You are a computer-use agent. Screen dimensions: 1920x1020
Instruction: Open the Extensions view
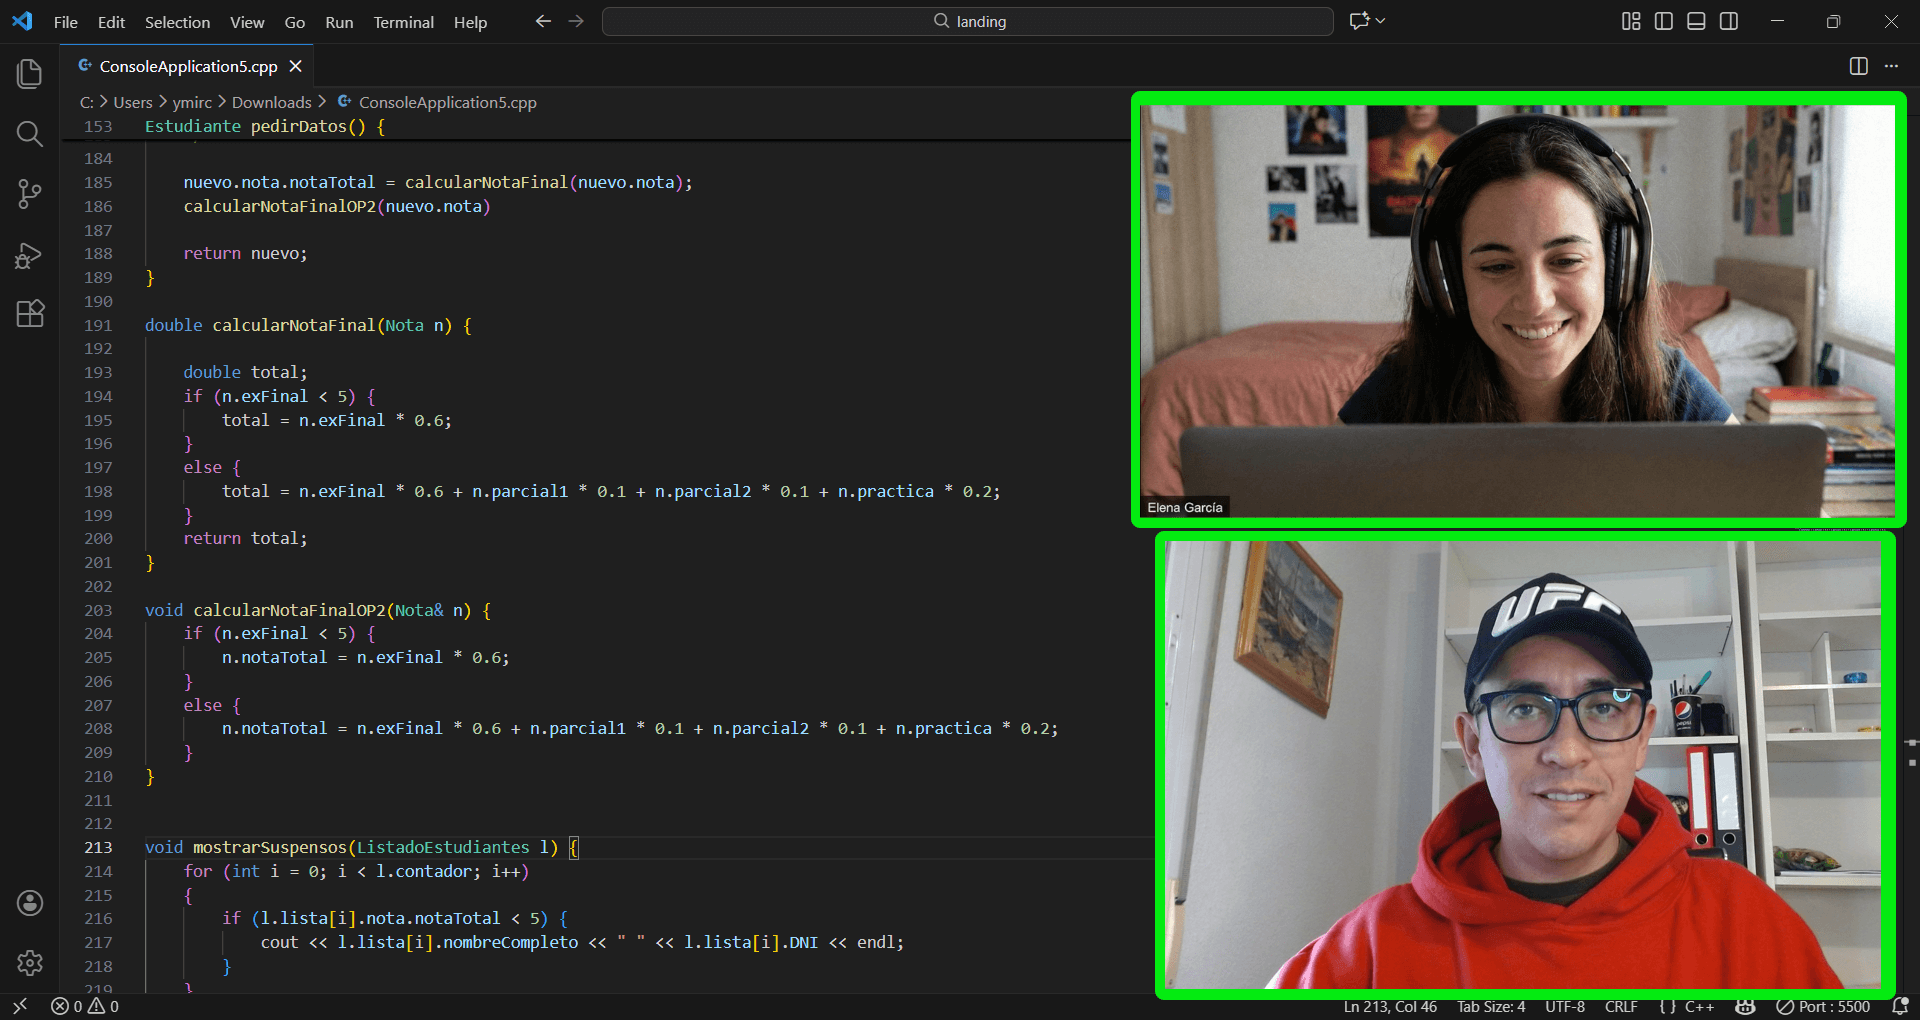30,314
